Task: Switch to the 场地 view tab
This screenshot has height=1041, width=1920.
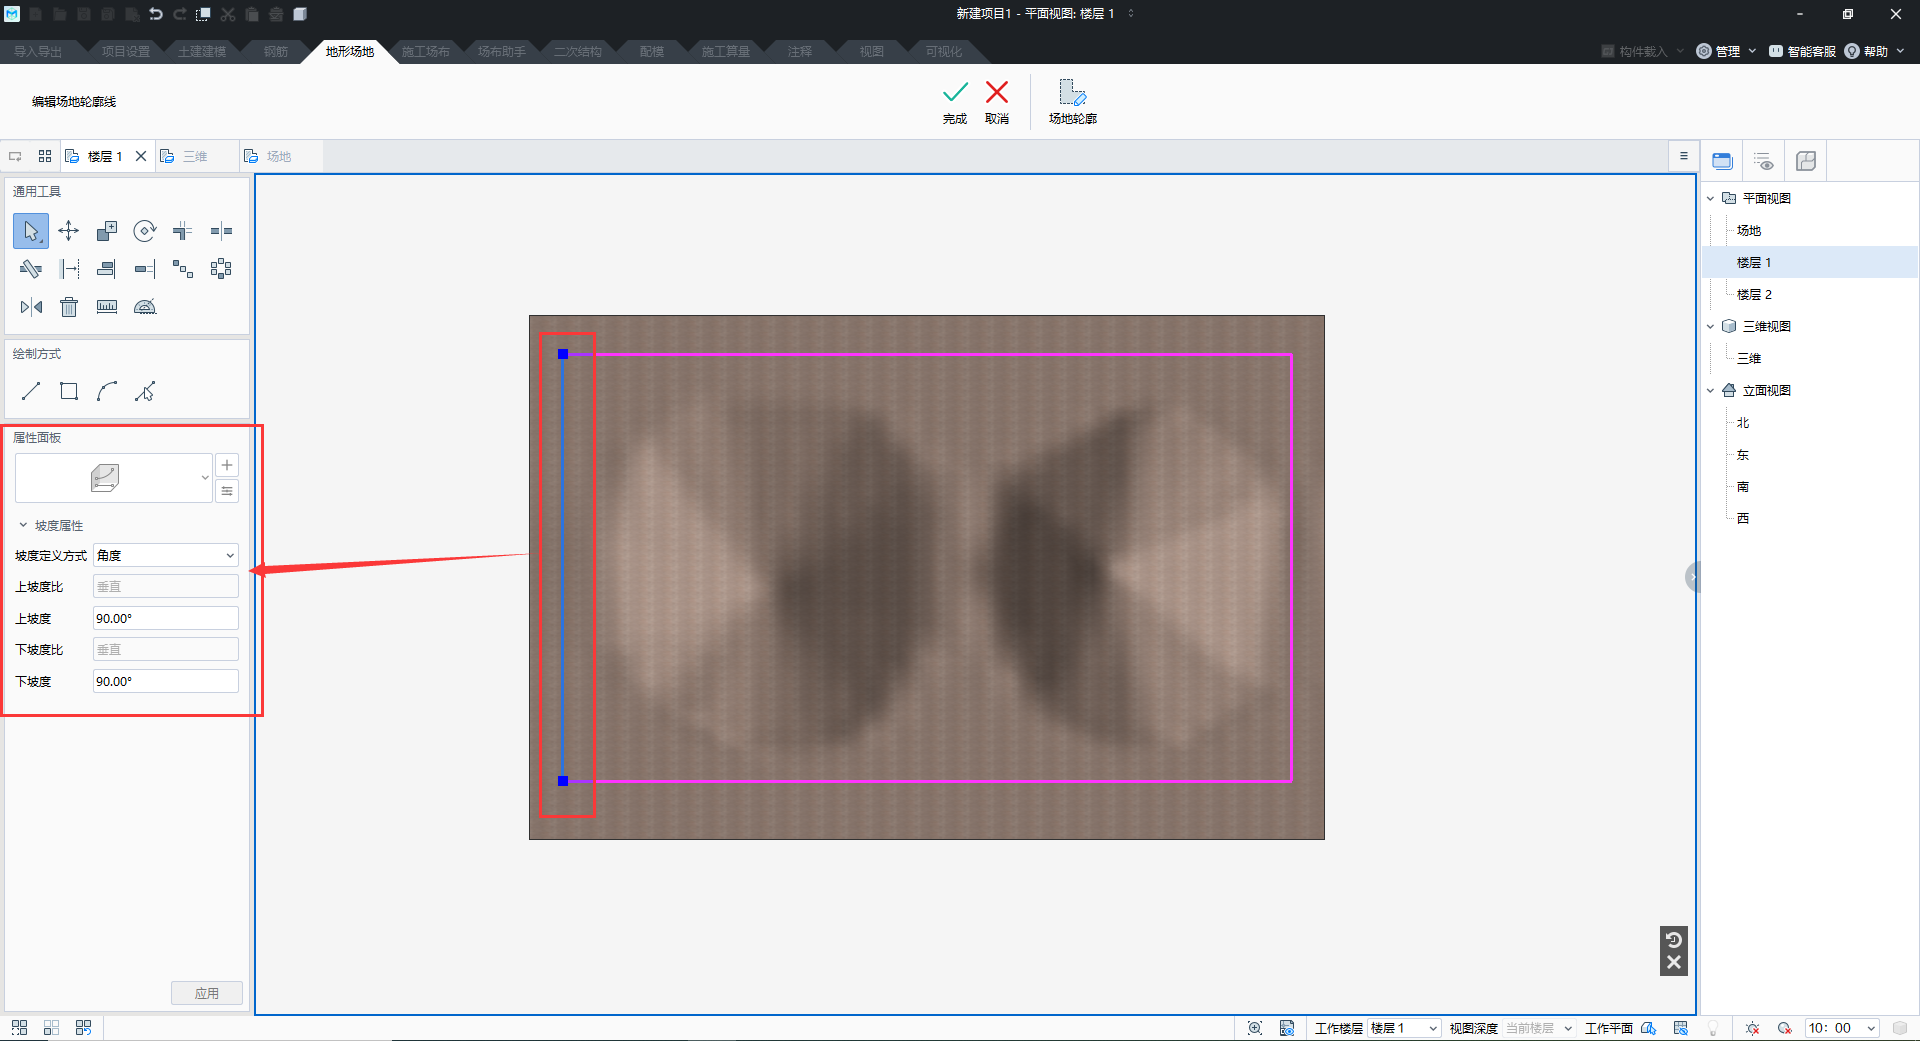Action: tap(279, 156)
